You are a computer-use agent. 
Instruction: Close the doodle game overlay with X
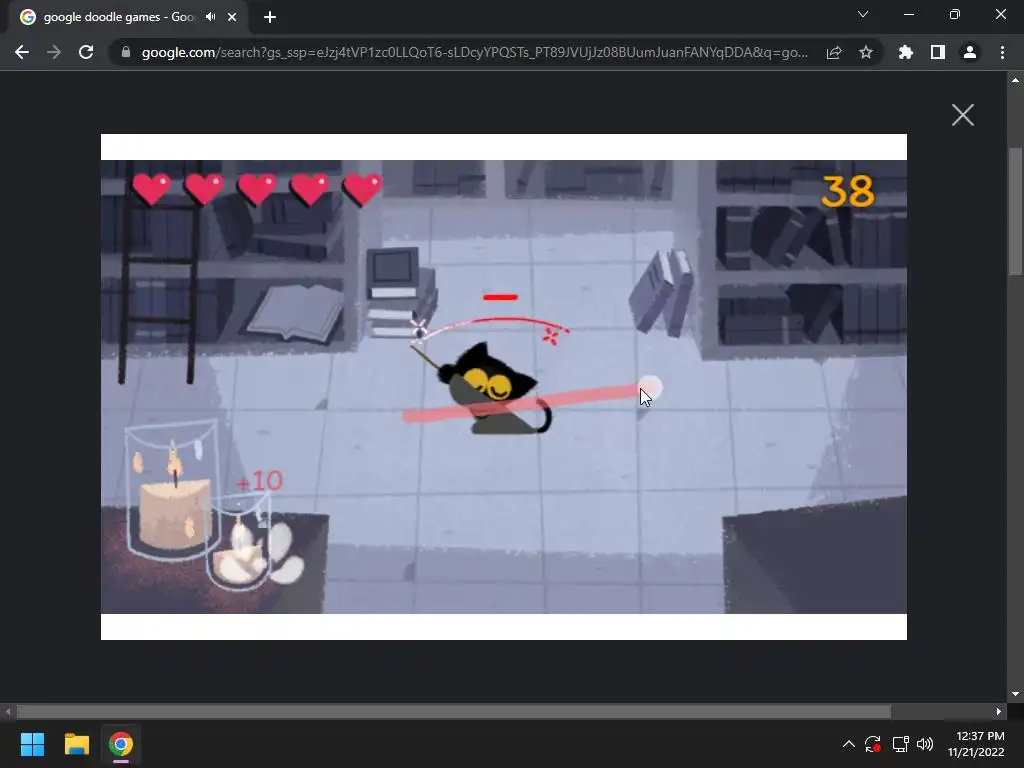click(963, 115)
